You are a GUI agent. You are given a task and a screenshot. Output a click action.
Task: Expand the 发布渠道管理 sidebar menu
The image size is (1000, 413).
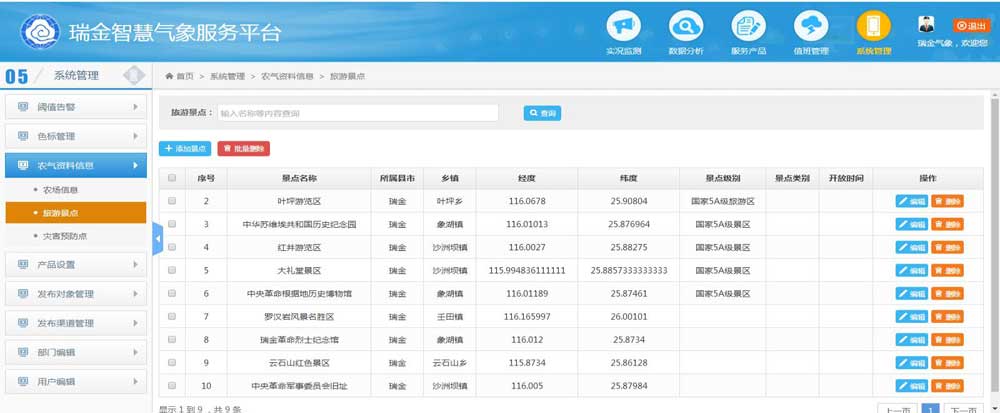tap(75, 323)
